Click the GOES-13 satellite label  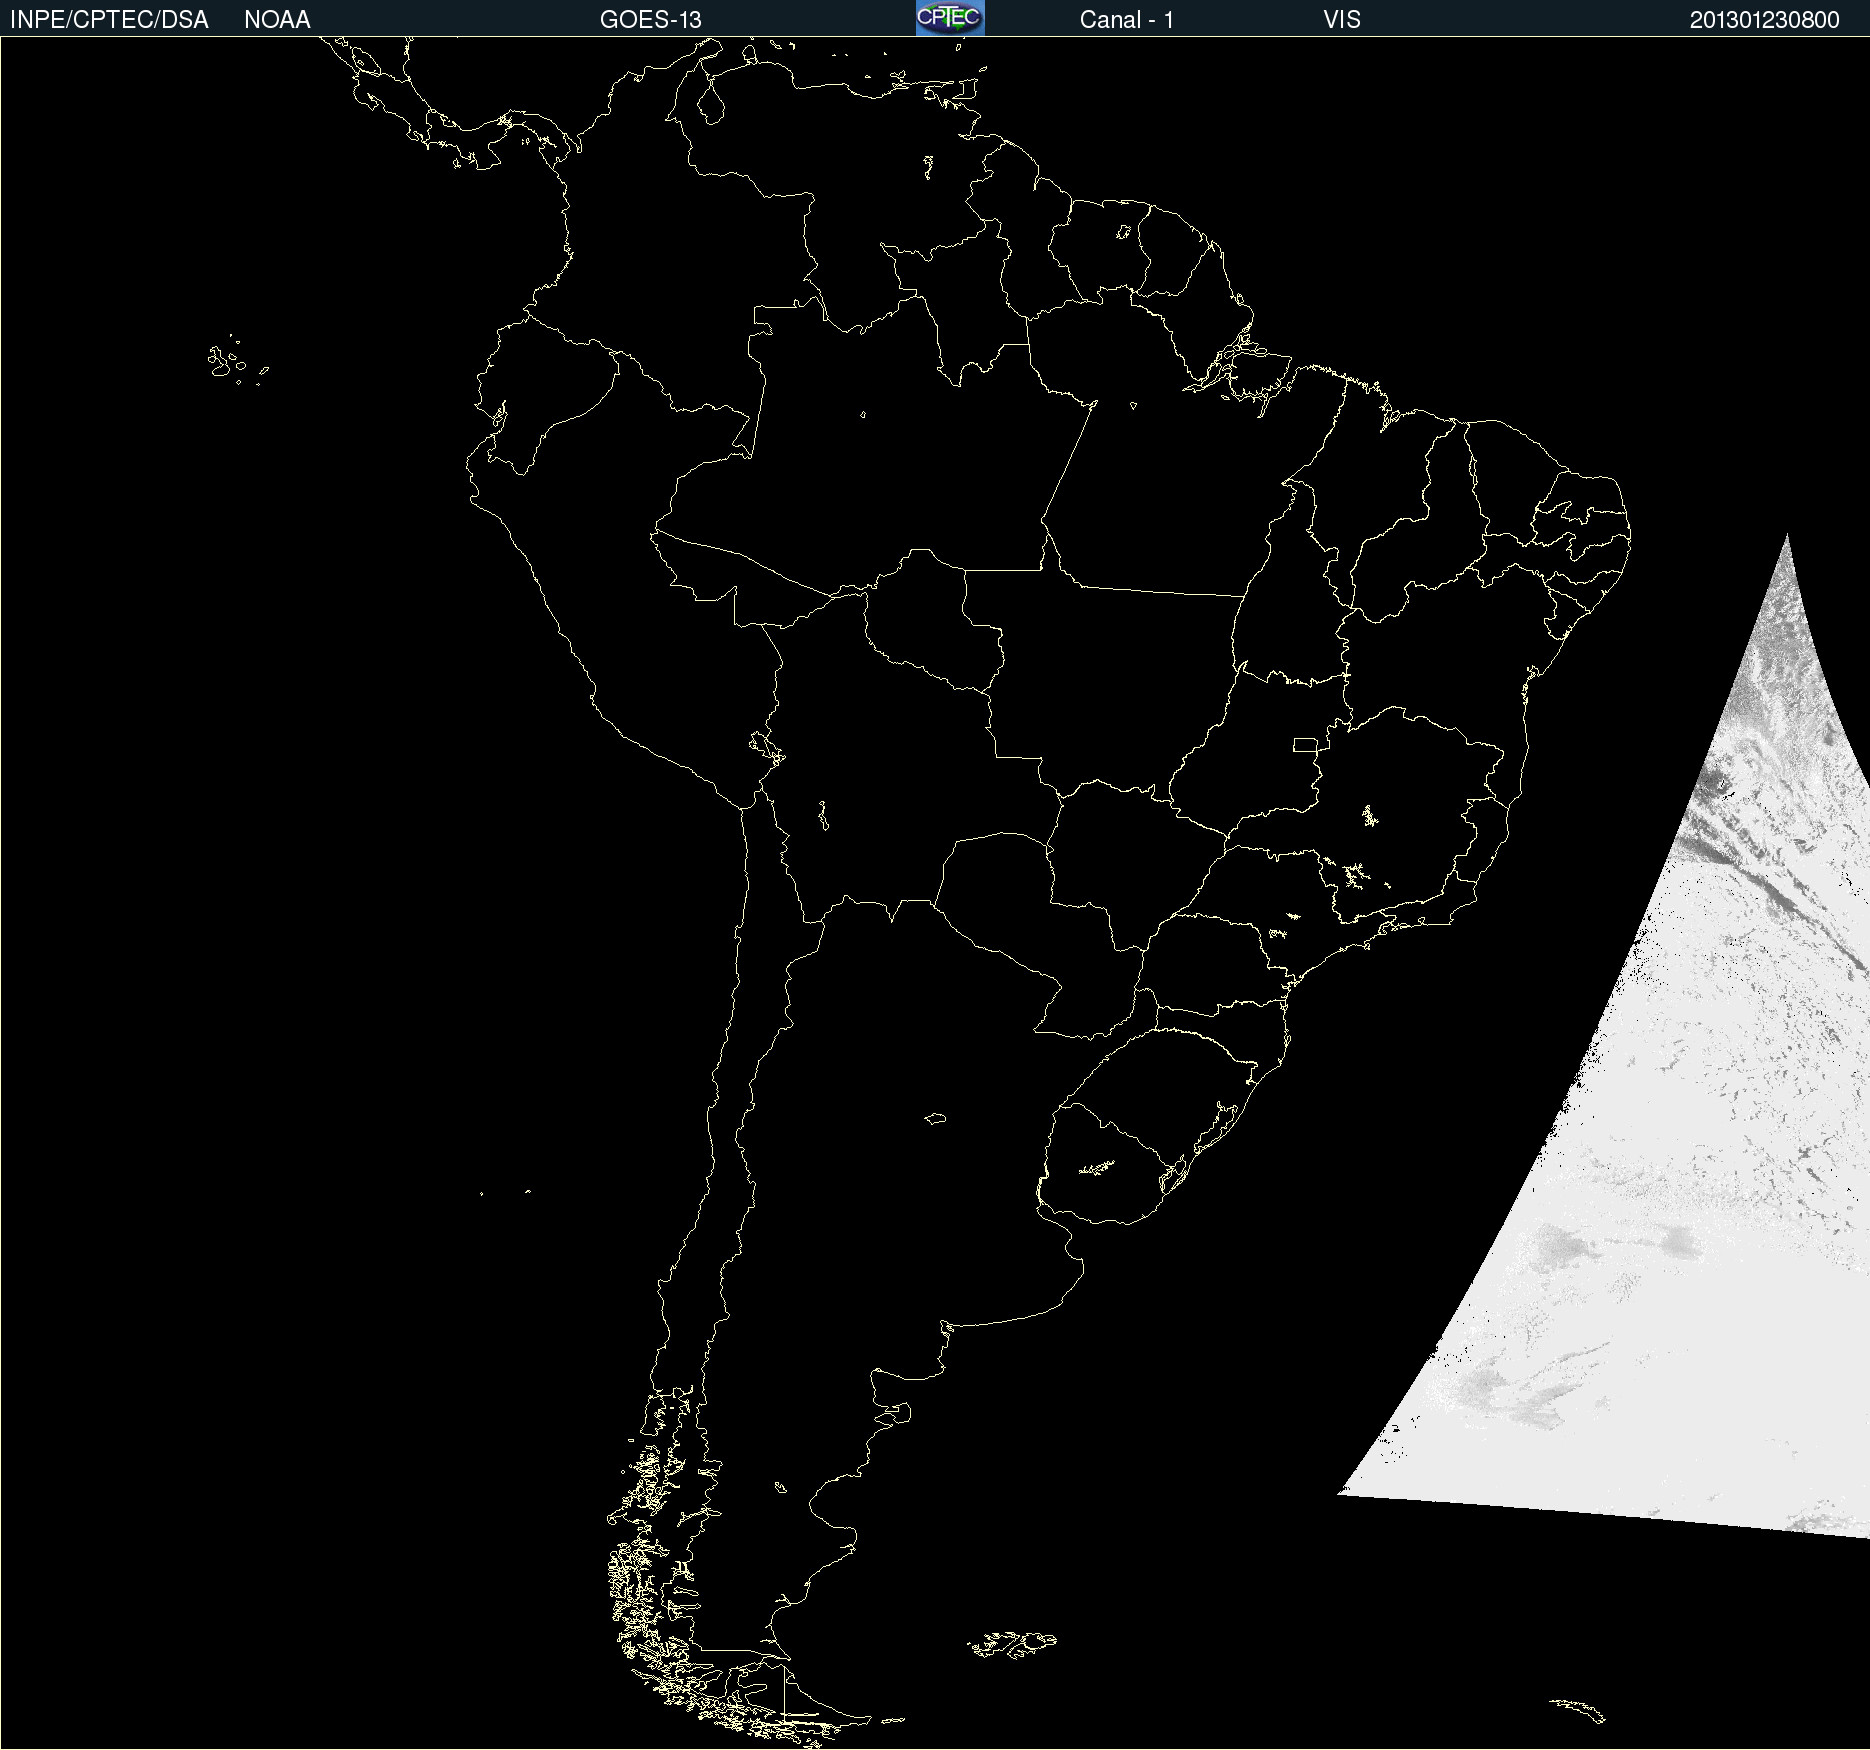point(650,20)
